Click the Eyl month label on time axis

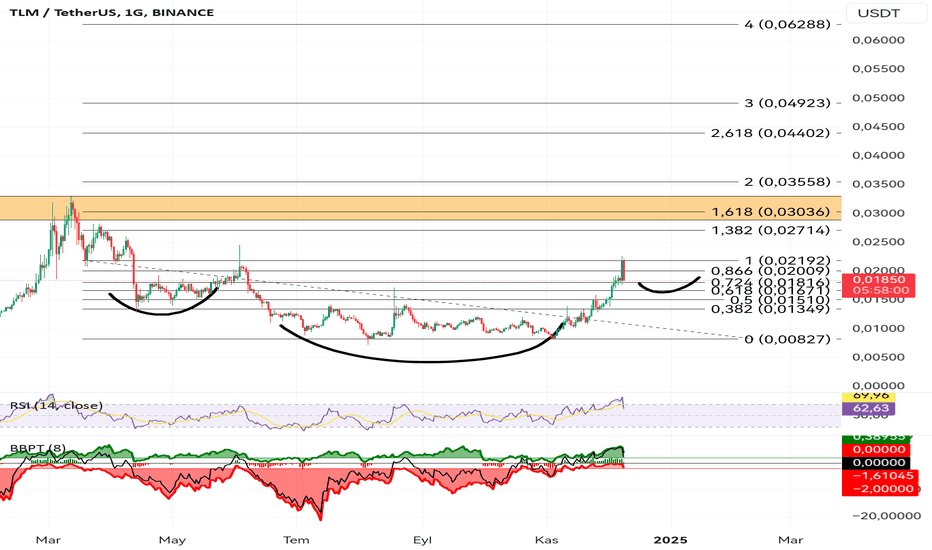[x=422, y=540]
